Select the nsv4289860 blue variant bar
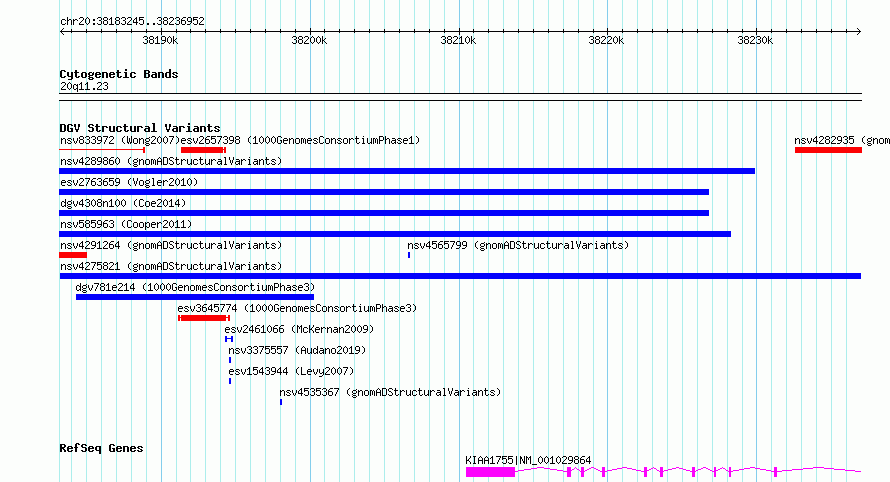The width and height of the screenshot is (890, 482). click(407, 171)
